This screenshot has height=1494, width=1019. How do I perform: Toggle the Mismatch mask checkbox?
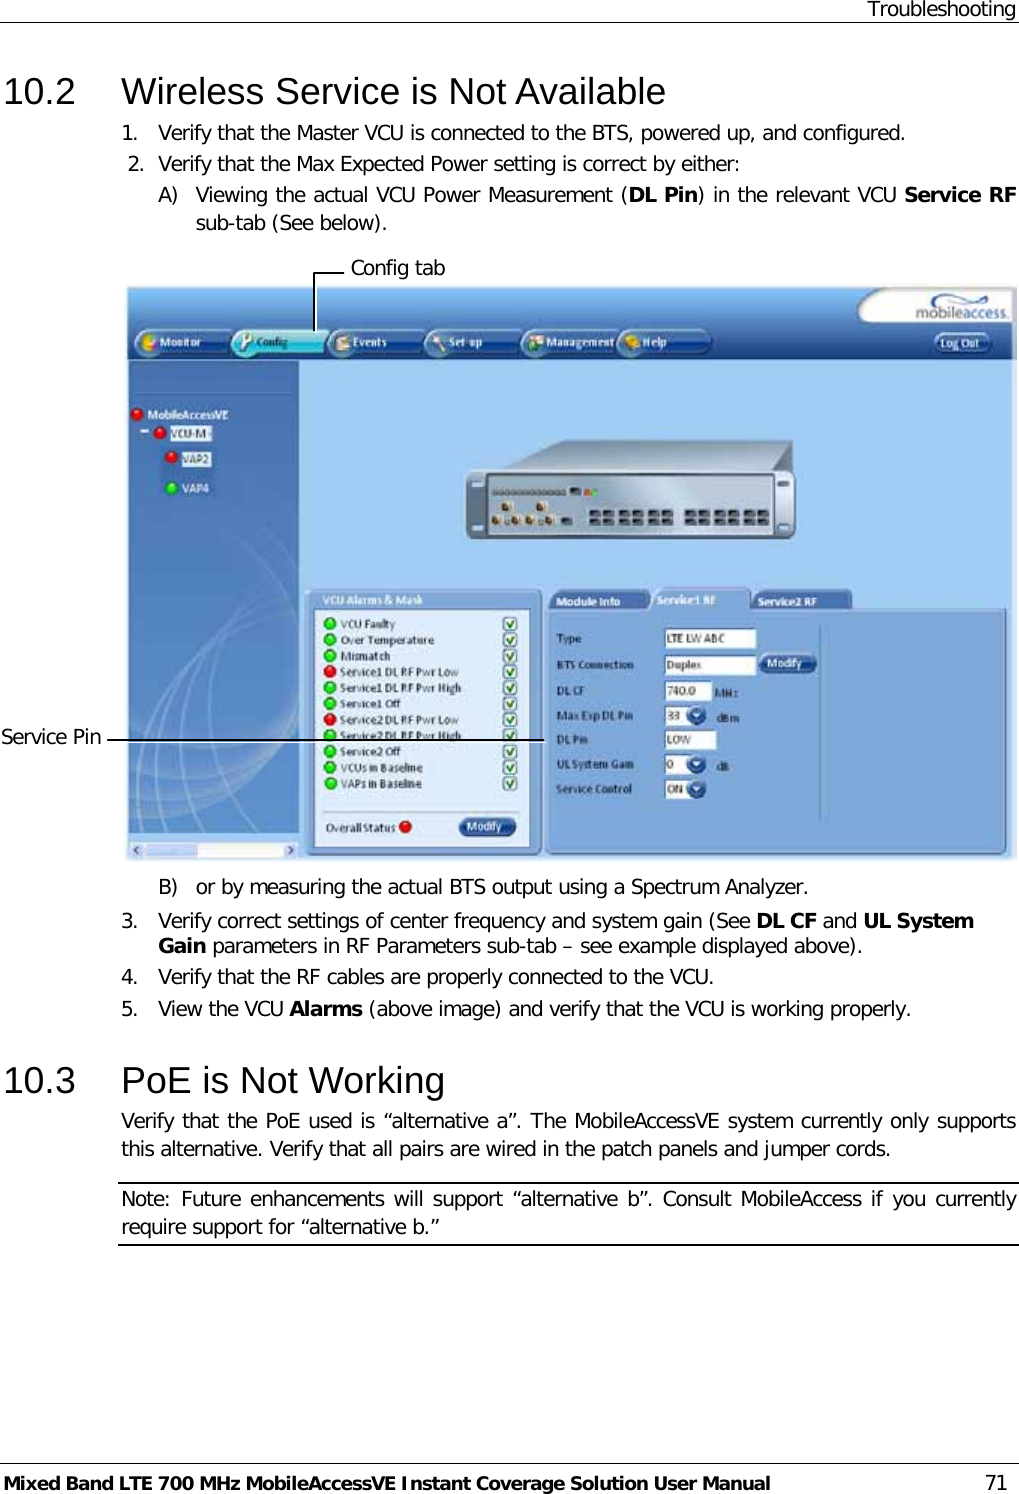[x=510, y=656]
